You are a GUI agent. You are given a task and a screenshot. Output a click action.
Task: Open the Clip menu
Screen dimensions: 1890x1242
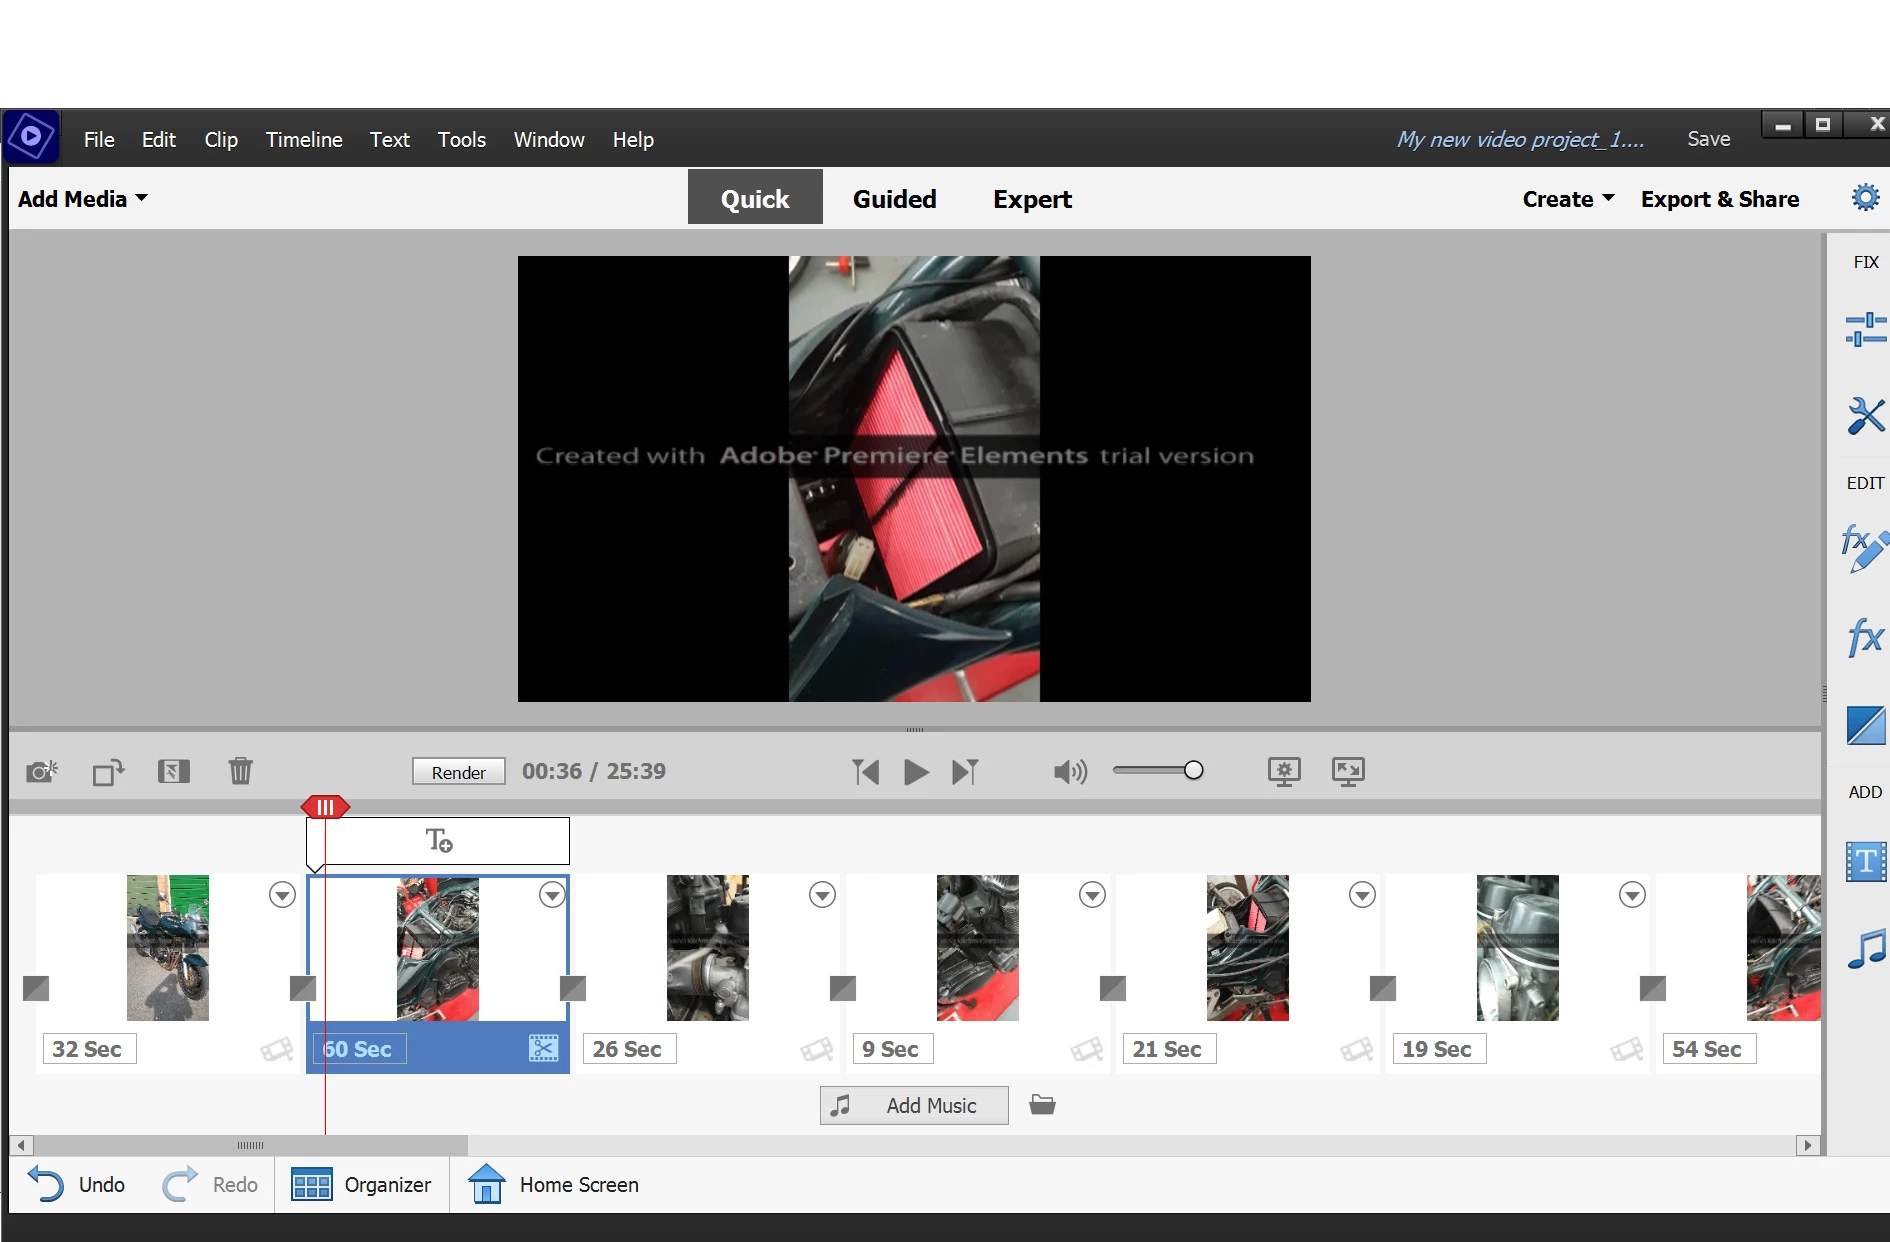[221, 140]
